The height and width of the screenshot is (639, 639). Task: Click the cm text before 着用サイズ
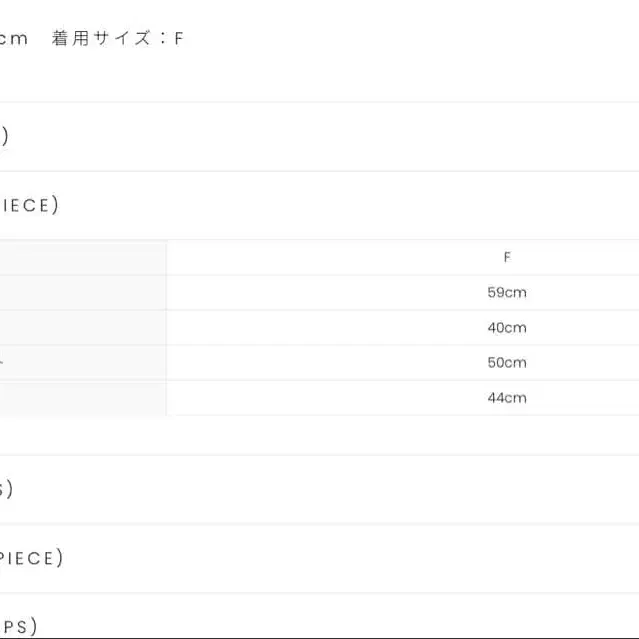pos(14,39)
